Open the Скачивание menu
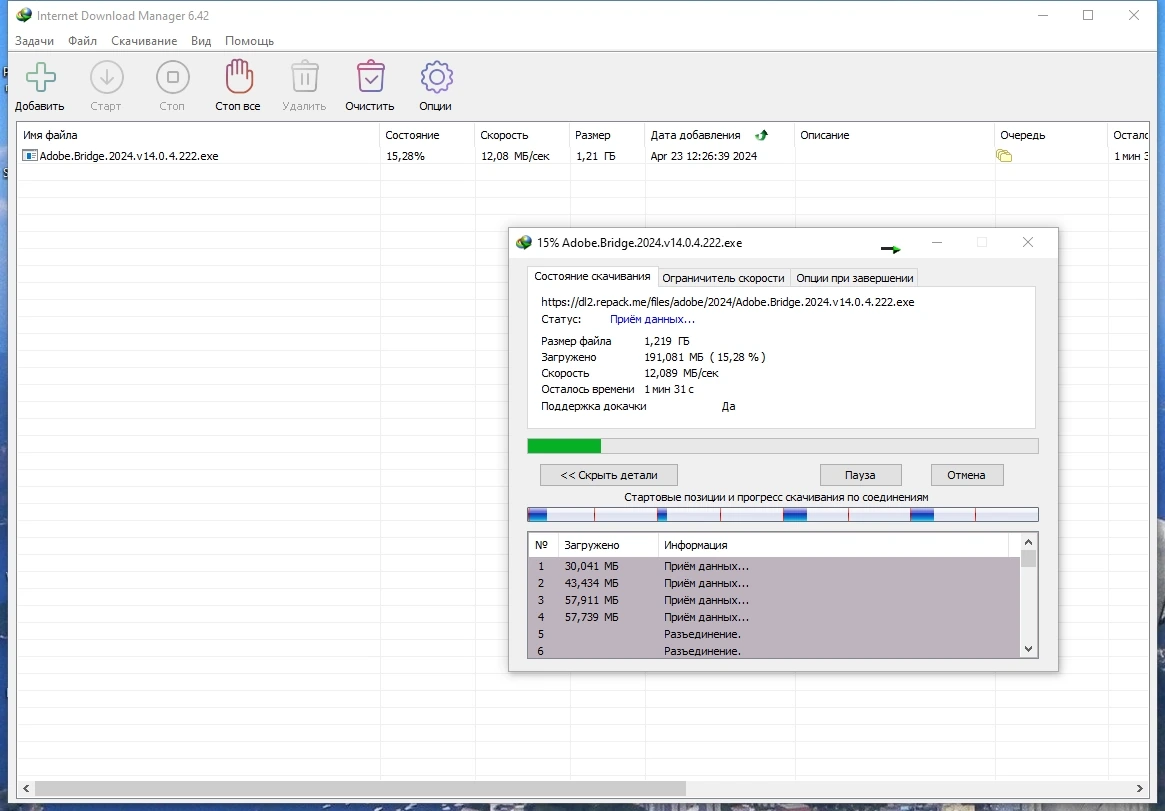The width and height of the screenshot is (1165, 811). (x=144, y=41)
